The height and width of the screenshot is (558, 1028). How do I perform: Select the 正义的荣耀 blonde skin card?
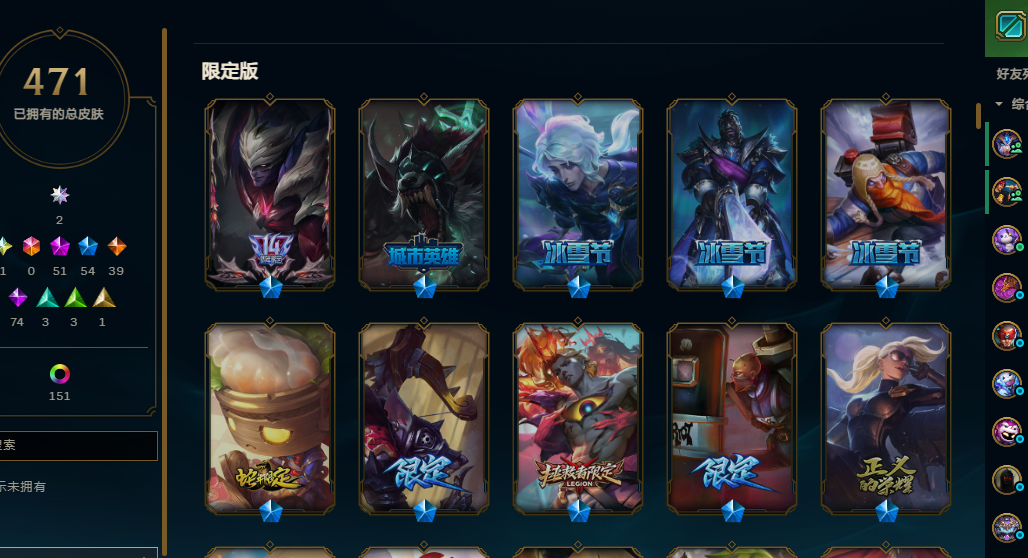coord(886,418)
